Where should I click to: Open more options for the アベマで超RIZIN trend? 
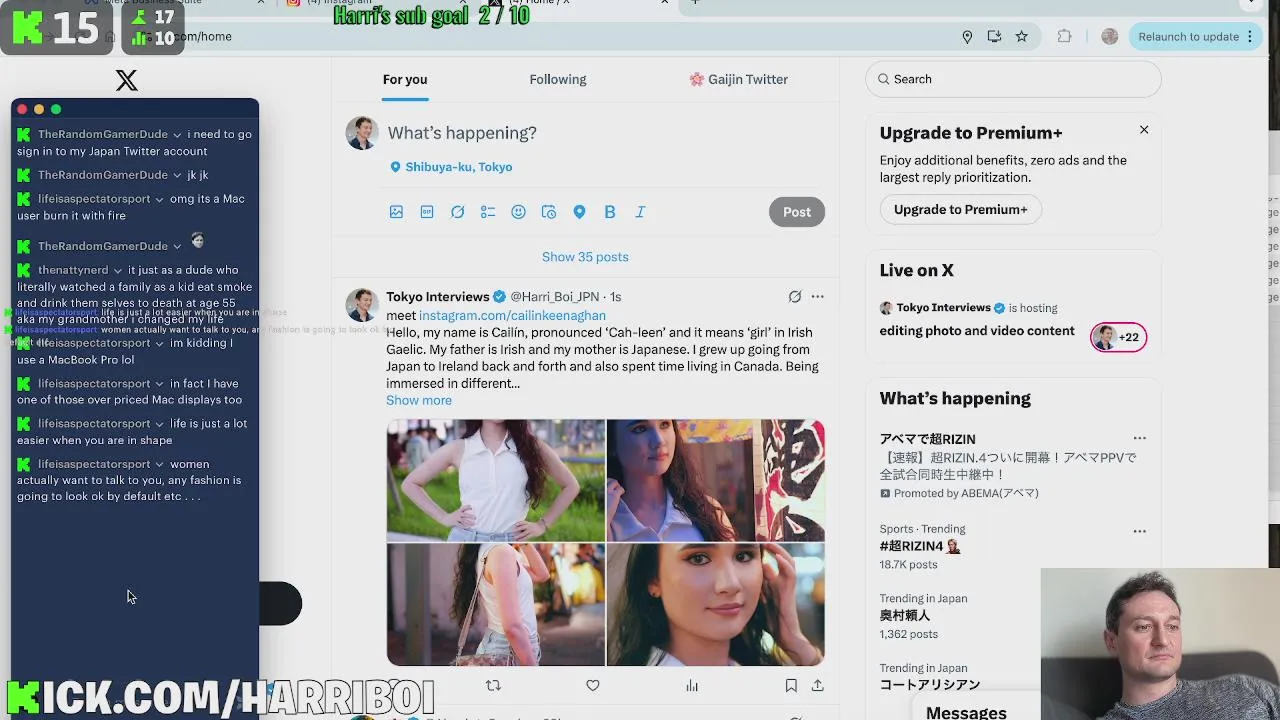(x=1140, y=439)
